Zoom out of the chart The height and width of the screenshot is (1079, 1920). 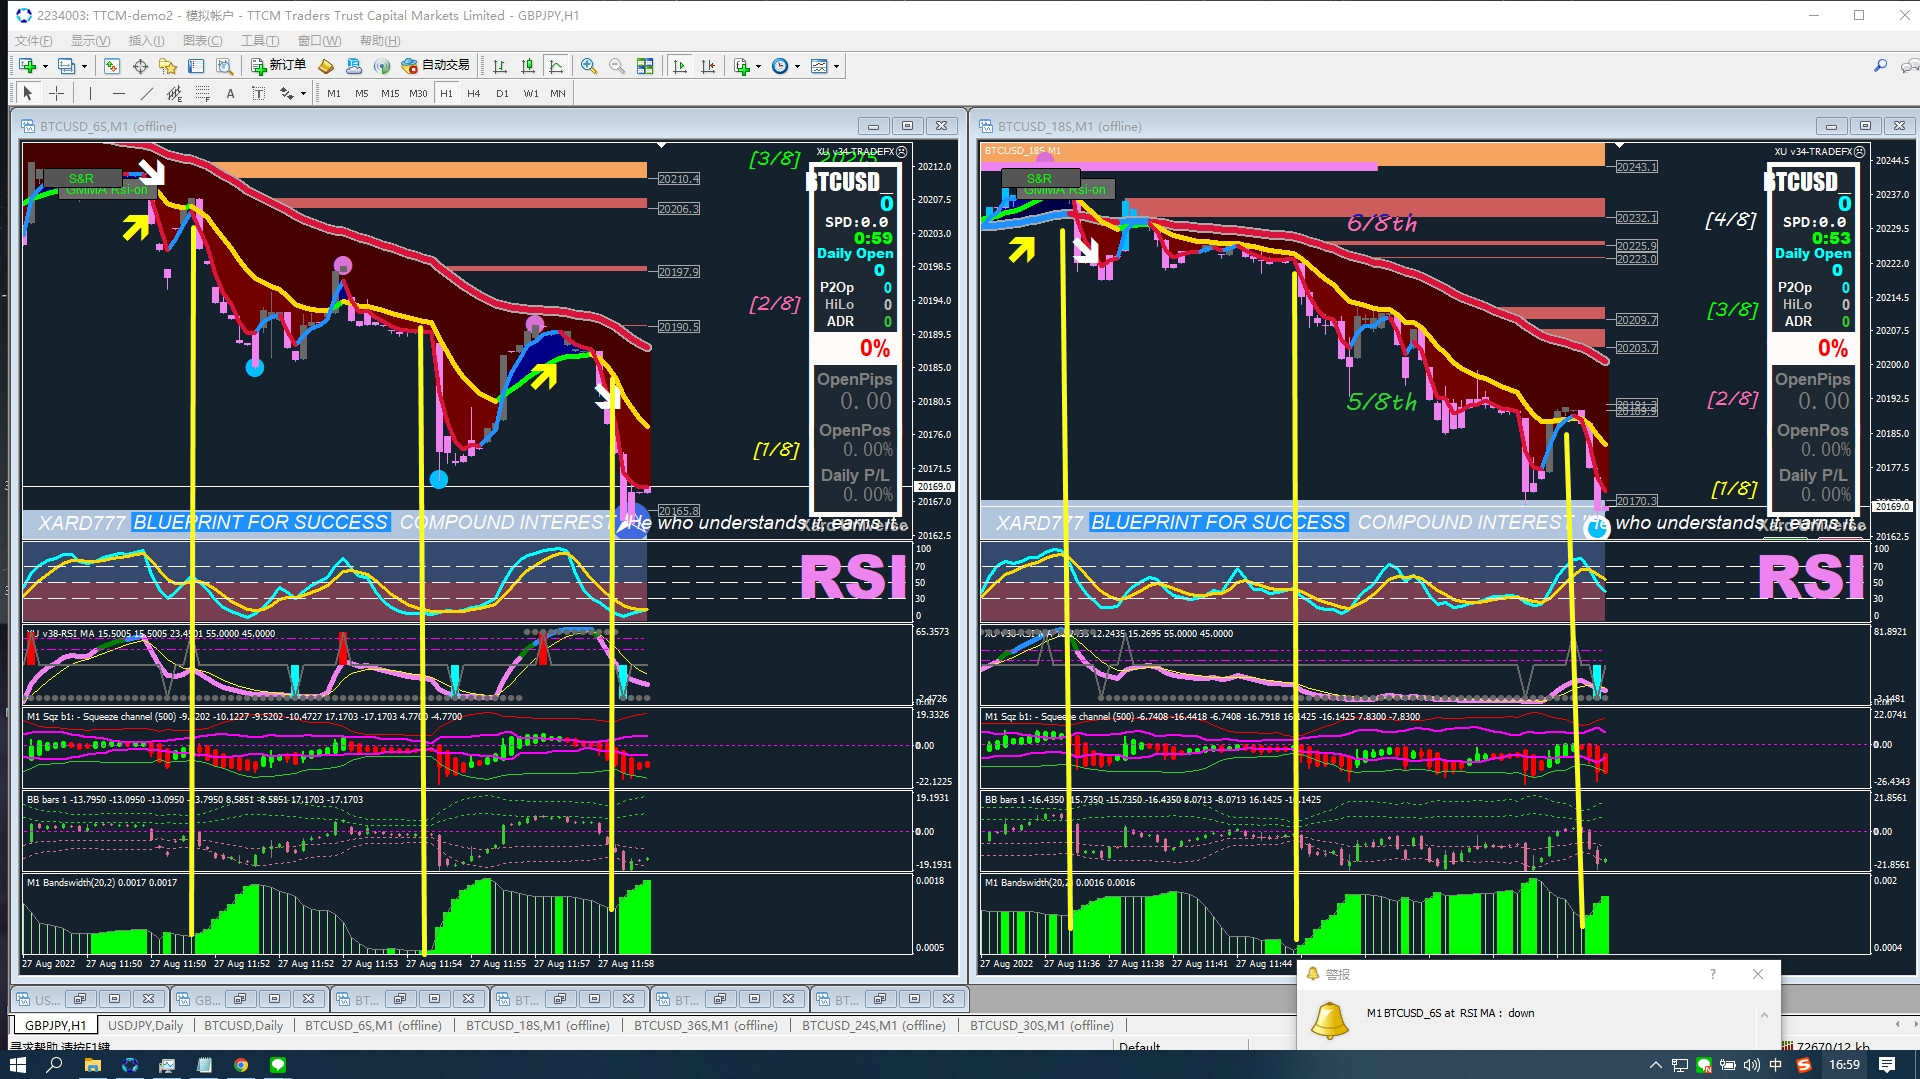pyautogui.click(x=617, y=66)
